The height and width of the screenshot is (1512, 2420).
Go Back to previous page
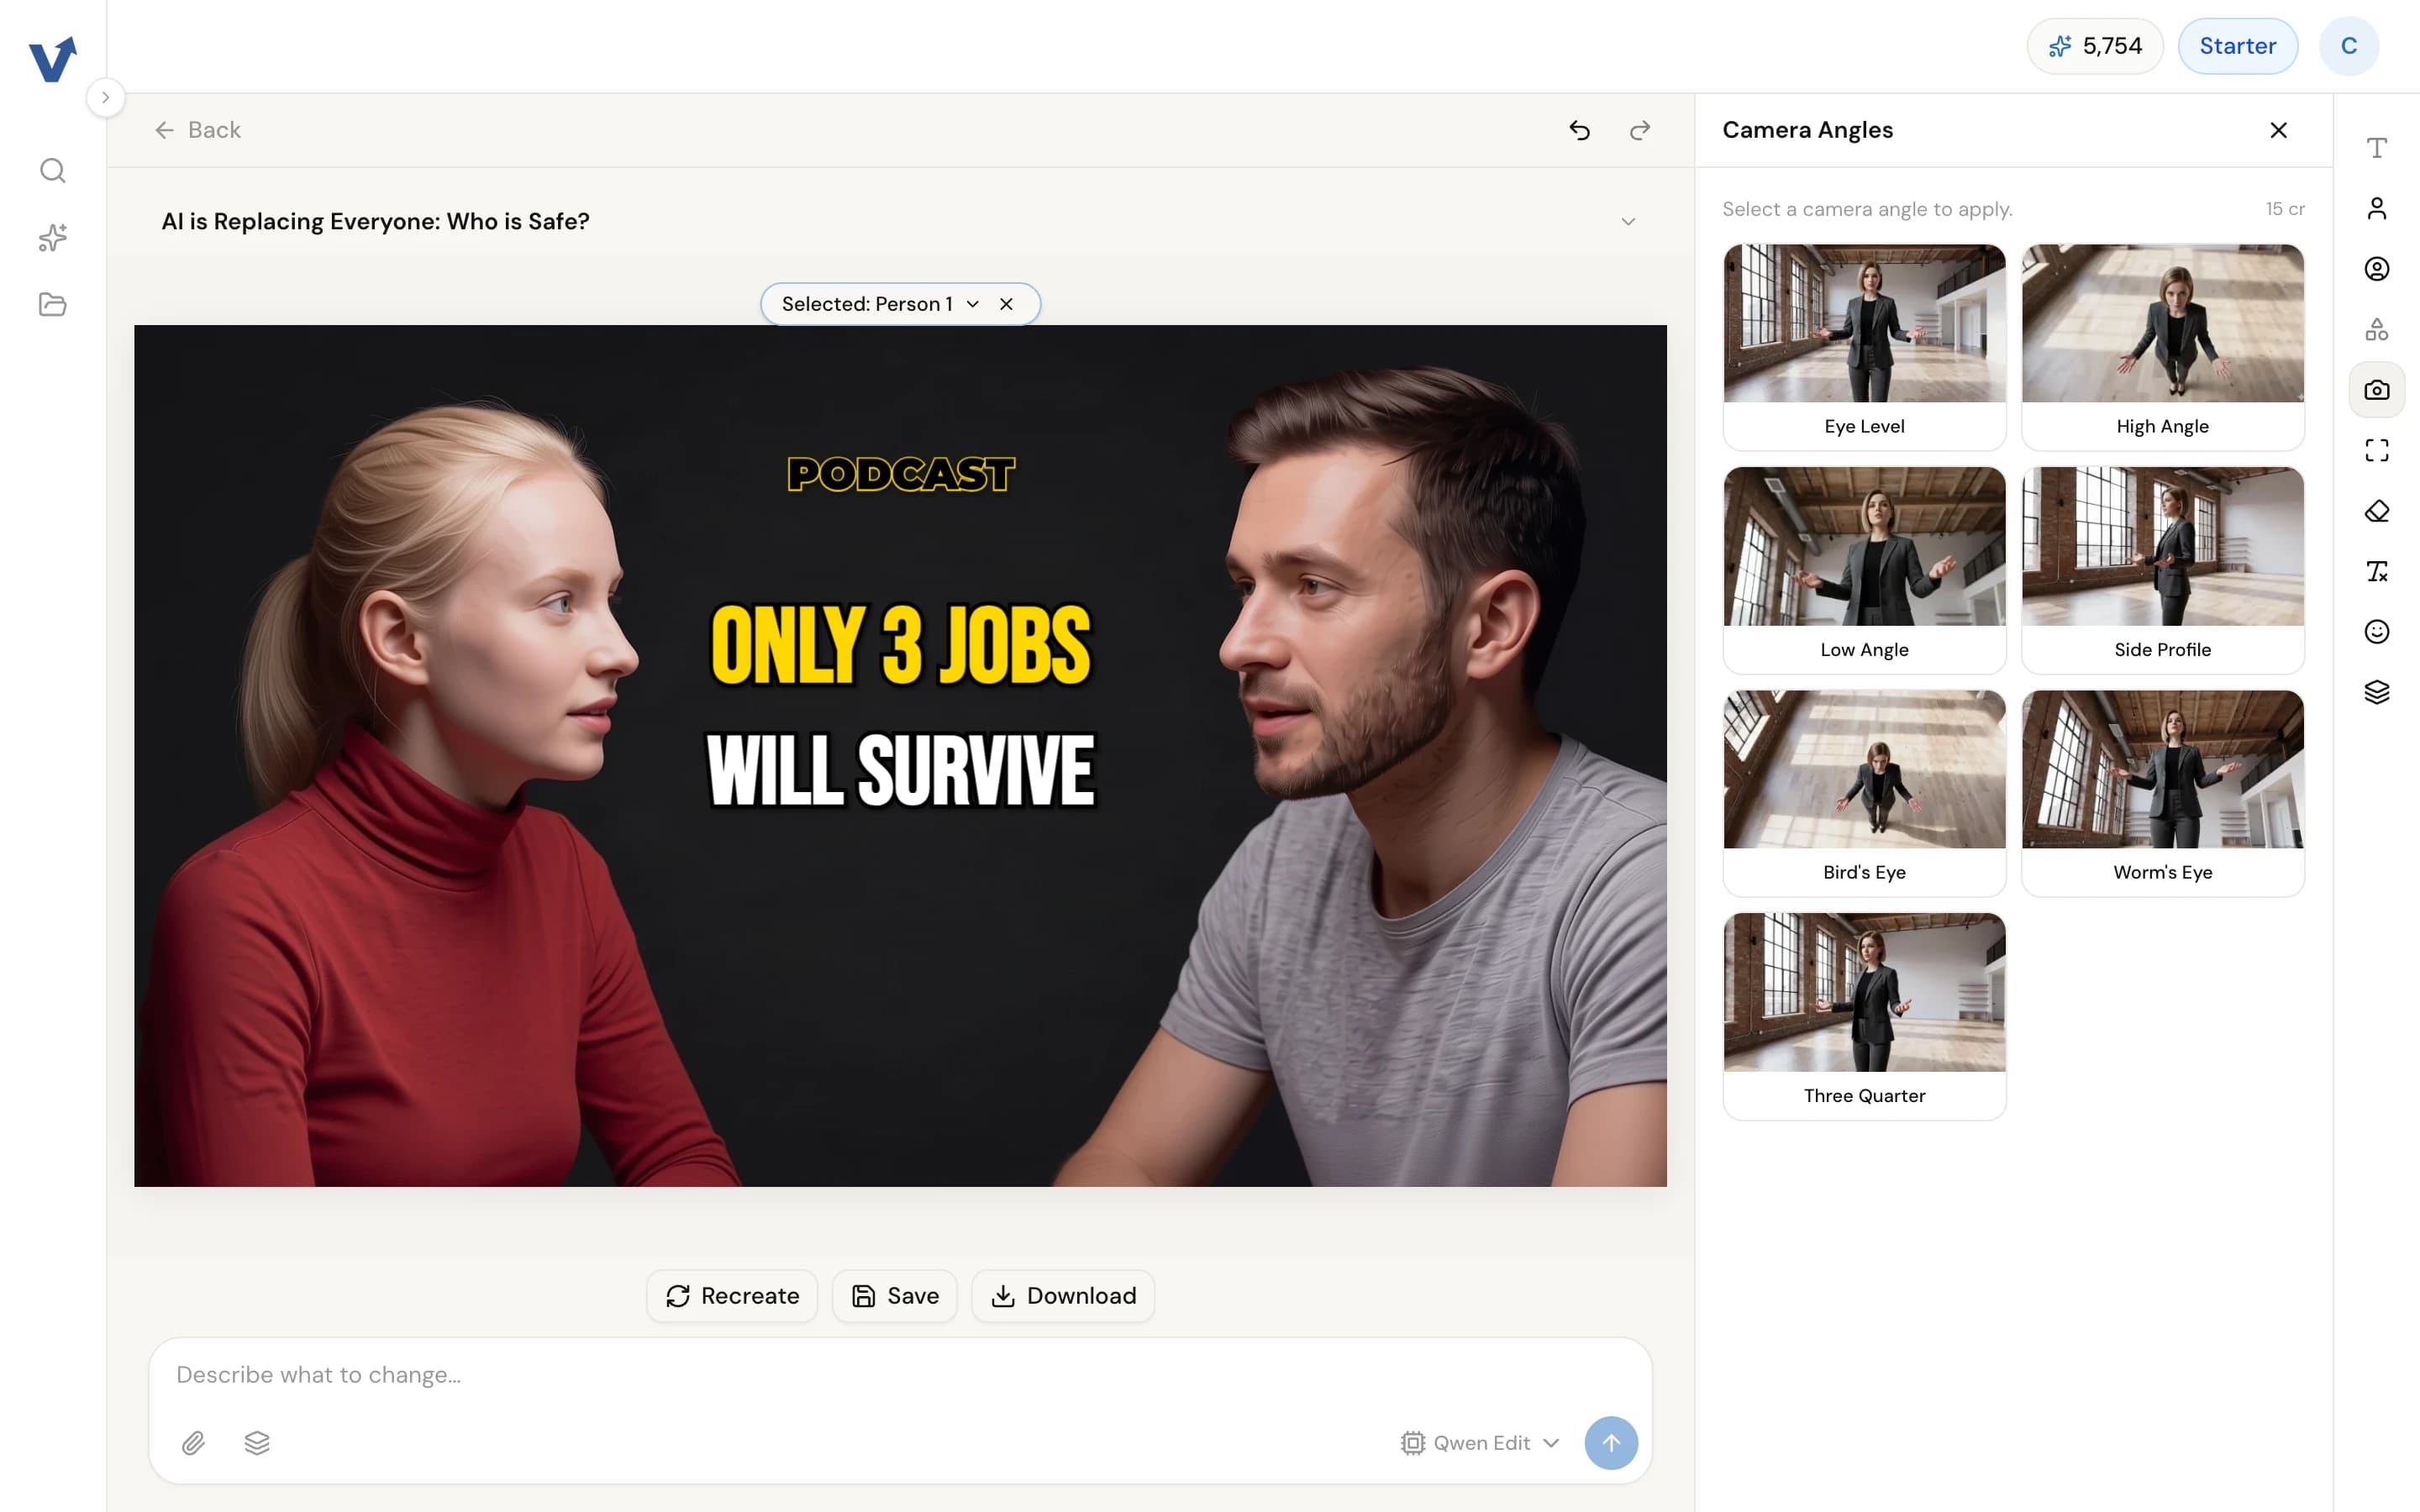(197, 130)
